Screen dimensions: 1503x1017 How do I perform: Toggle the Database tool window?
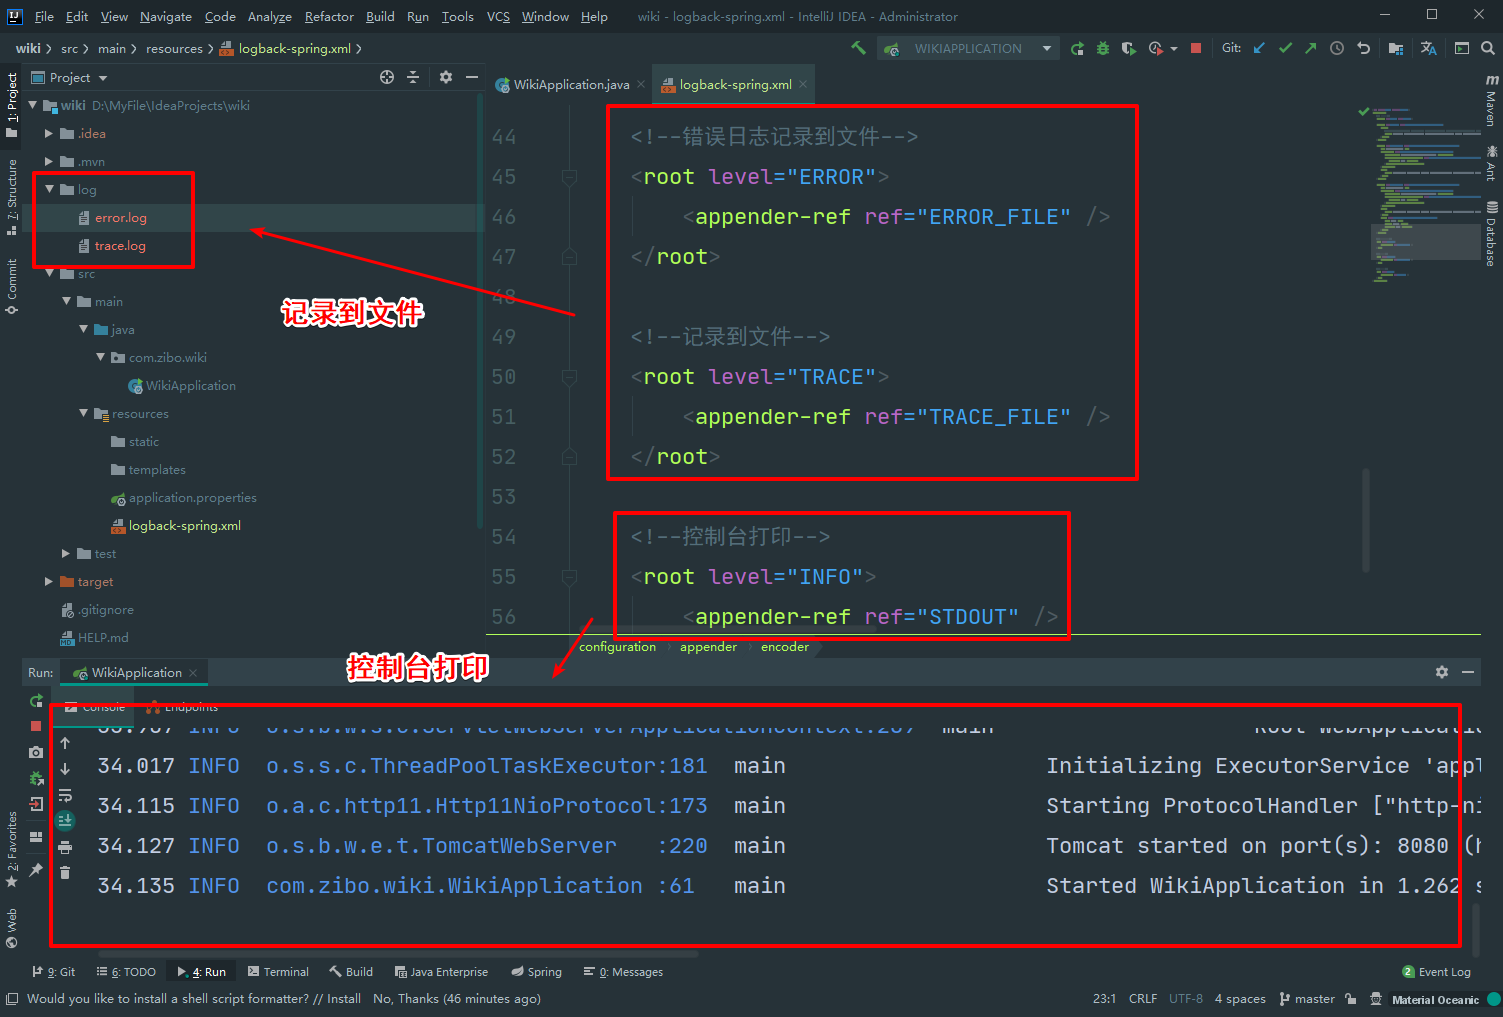click(x=1491, y=233)
